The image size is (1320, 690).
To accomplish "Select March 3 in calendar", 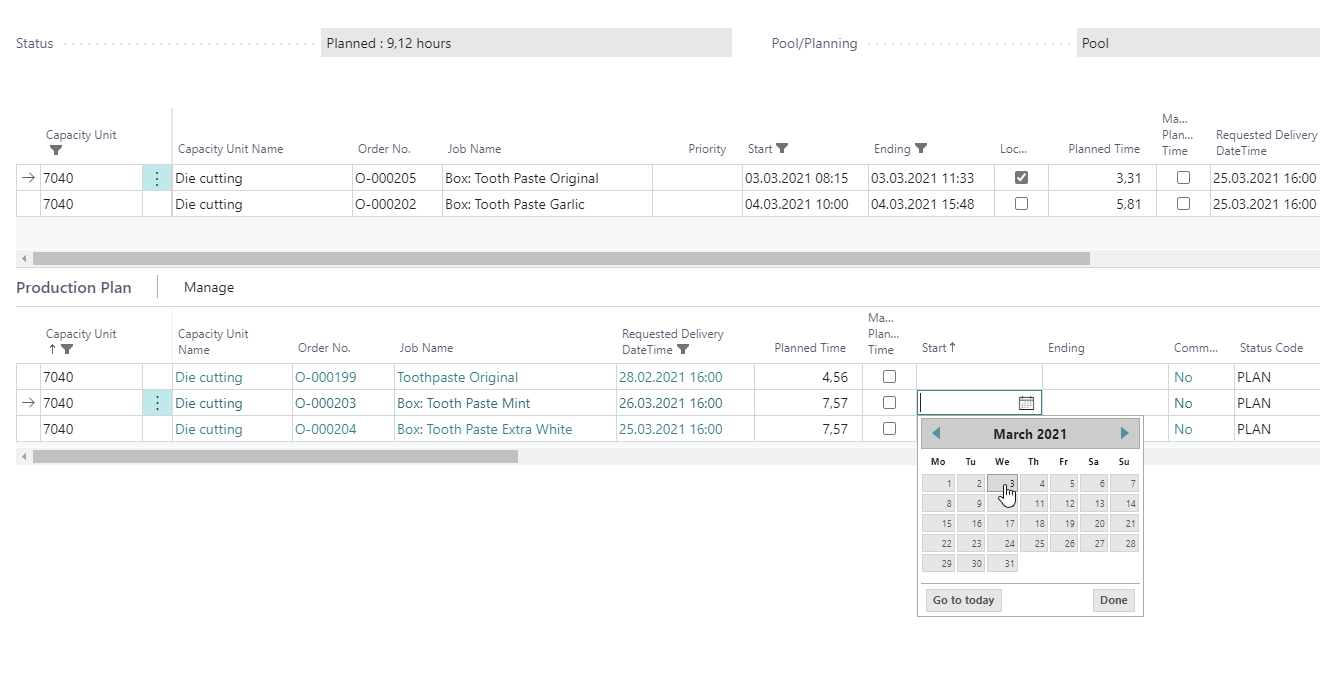I will (1002, 483).
